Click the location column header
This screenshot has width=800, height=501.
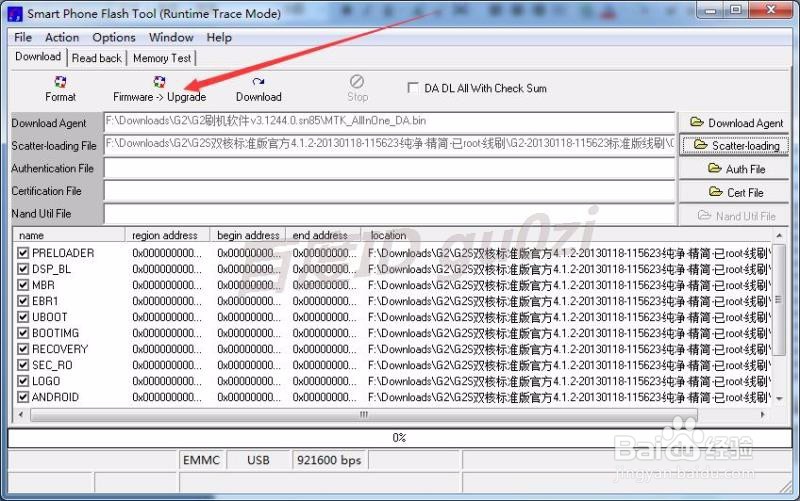pyautogui.click(x=566, y=235)
